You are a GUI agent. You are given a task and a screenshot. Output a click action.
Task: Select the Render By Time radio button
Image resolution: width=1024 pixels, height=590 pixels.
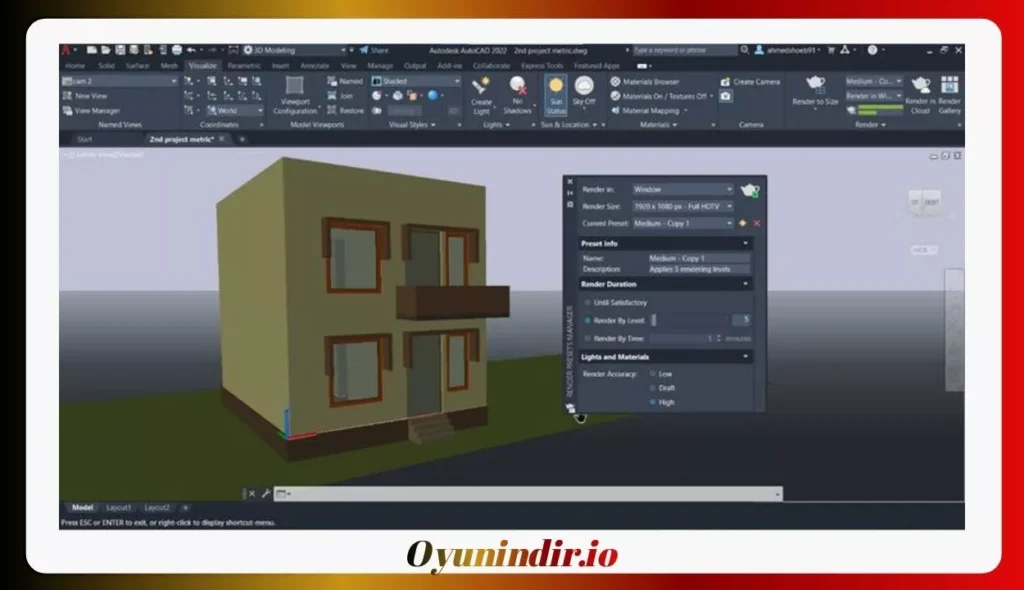(x=587, y=338)
